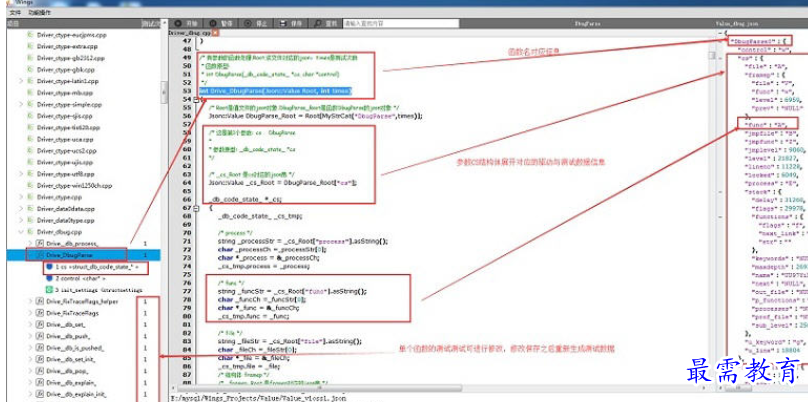
Task: Expand the Drive__db_process_ function node
Action: point(31,243)
